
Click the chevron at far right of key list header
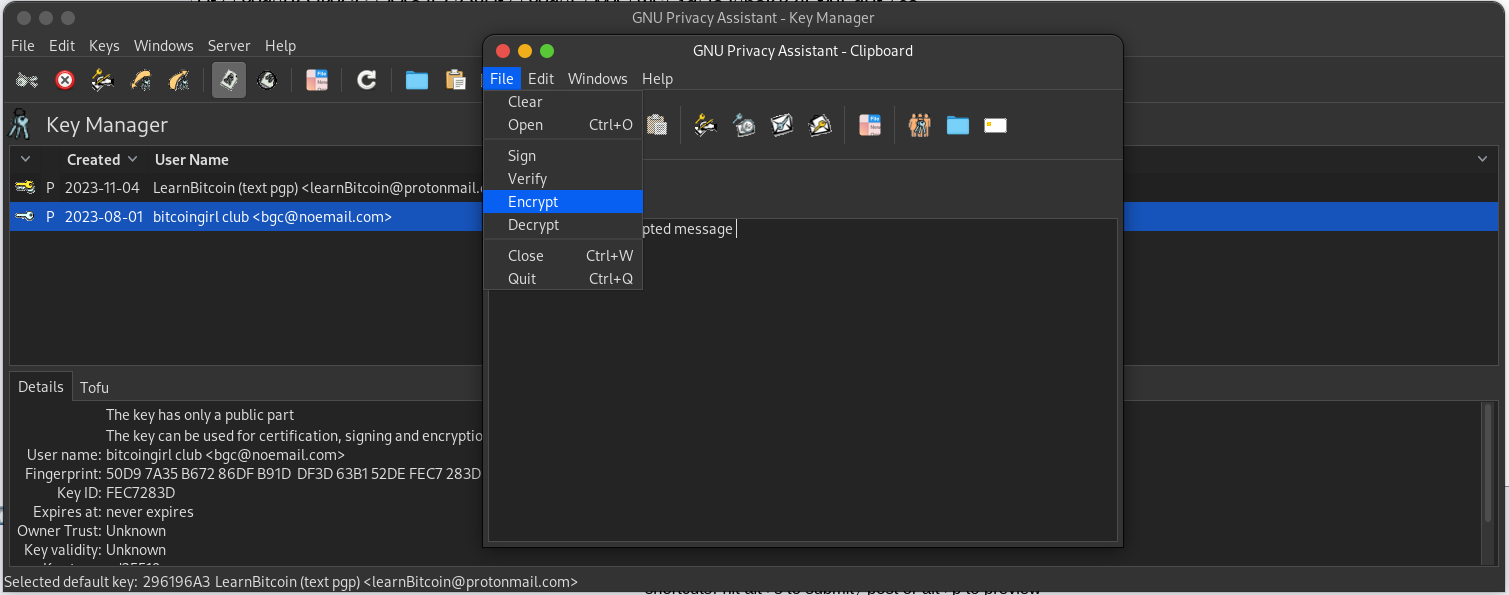[1483, 159]
